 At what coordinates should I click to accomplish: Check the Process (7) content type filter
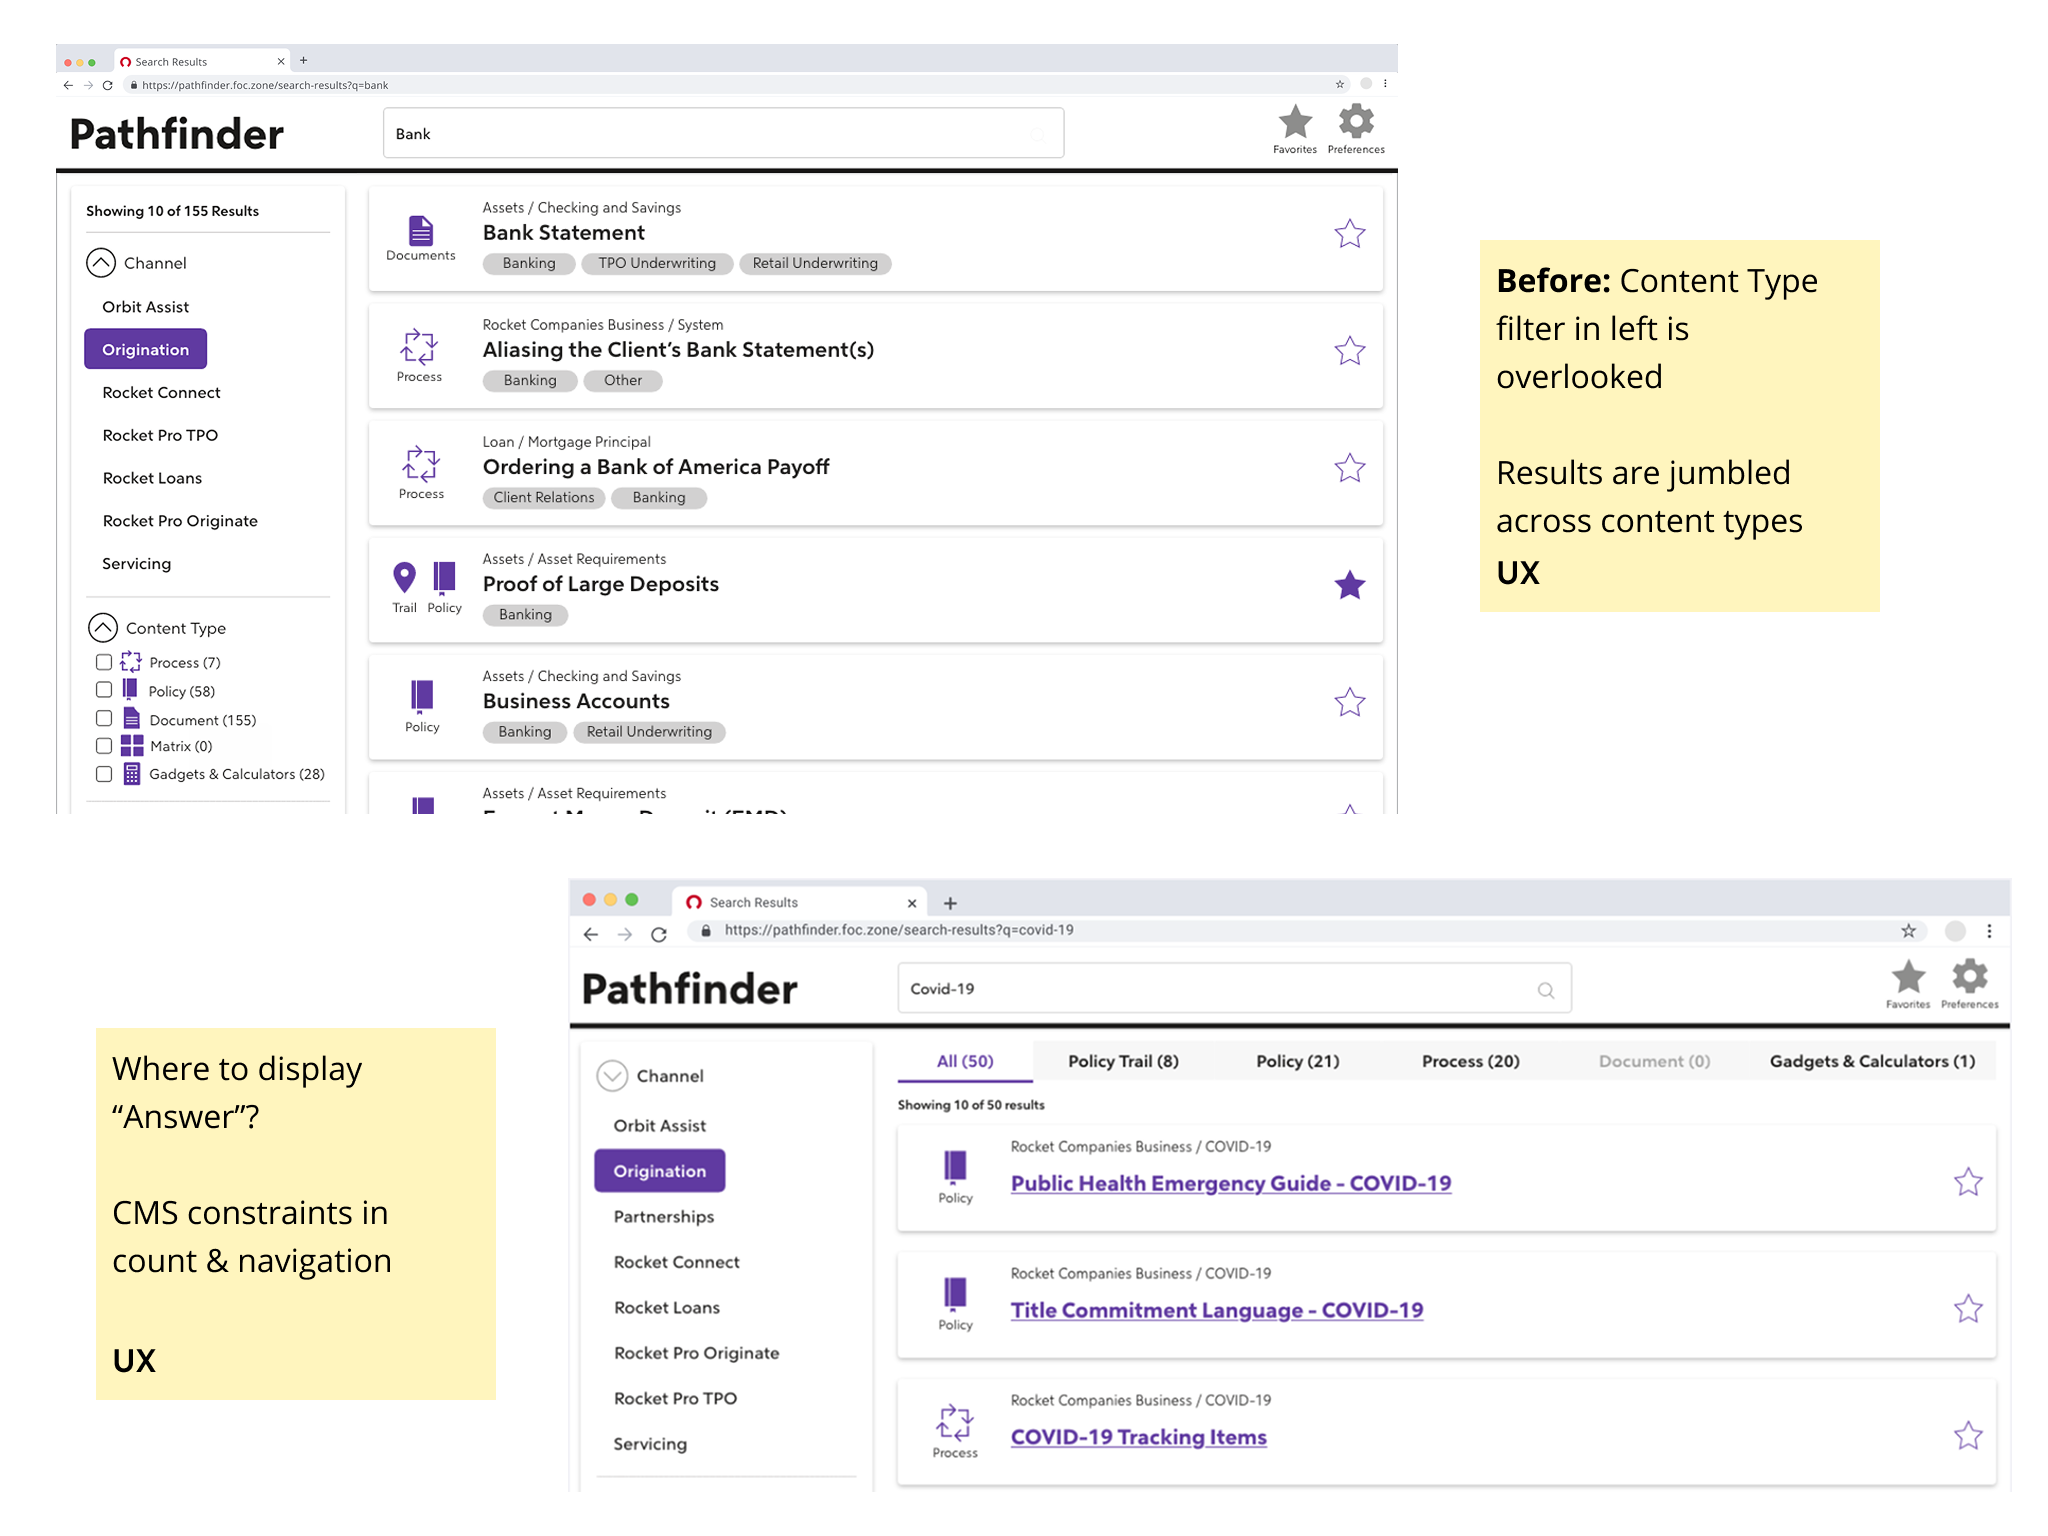(104, 662)
